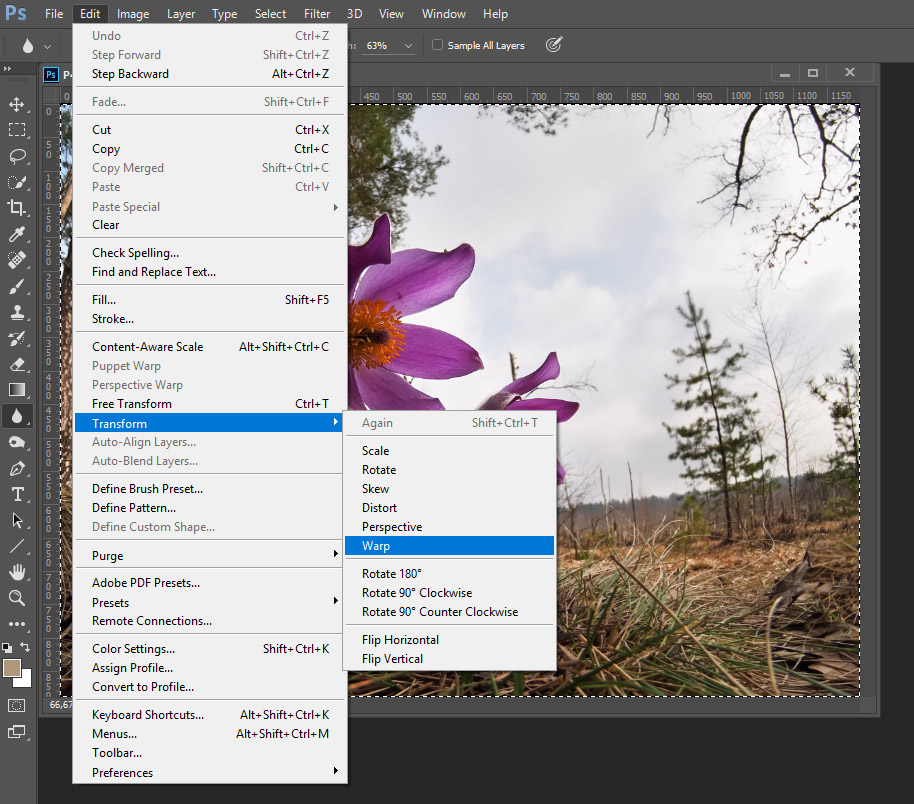Switch to the Hand tool

[x=17, y=572]
